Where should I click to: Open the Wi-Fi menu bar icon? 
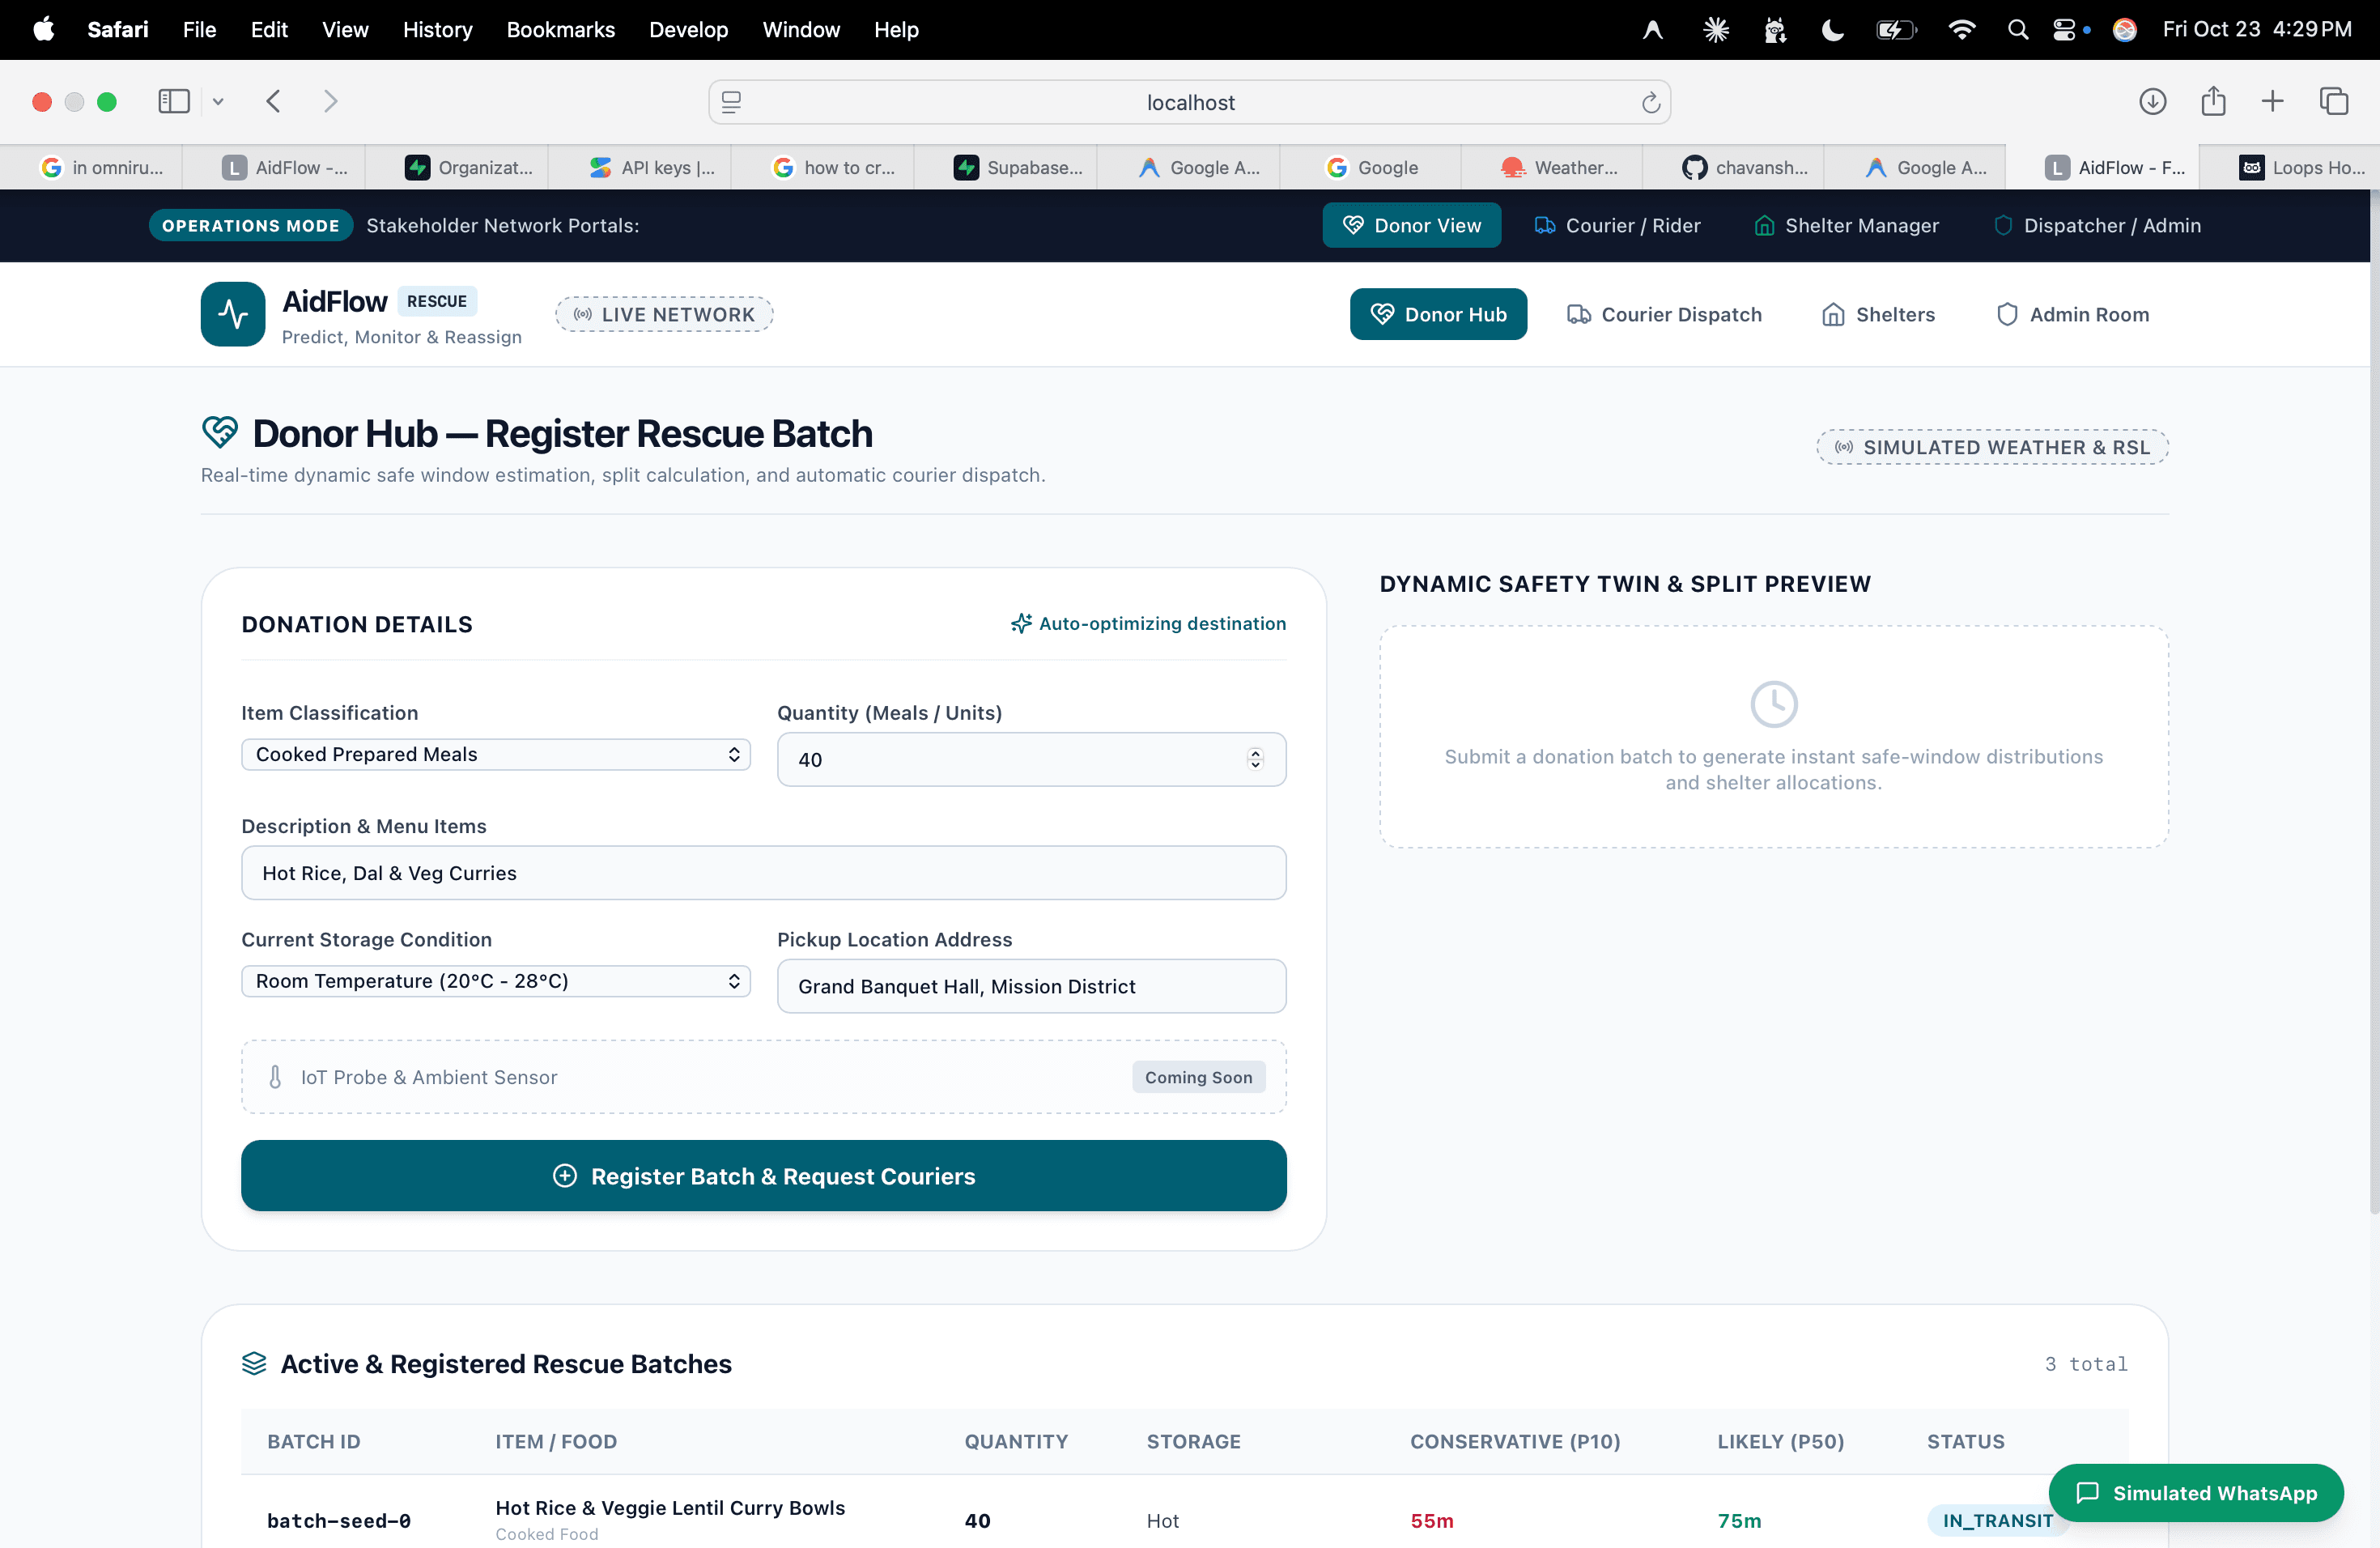click(1961, 30)
